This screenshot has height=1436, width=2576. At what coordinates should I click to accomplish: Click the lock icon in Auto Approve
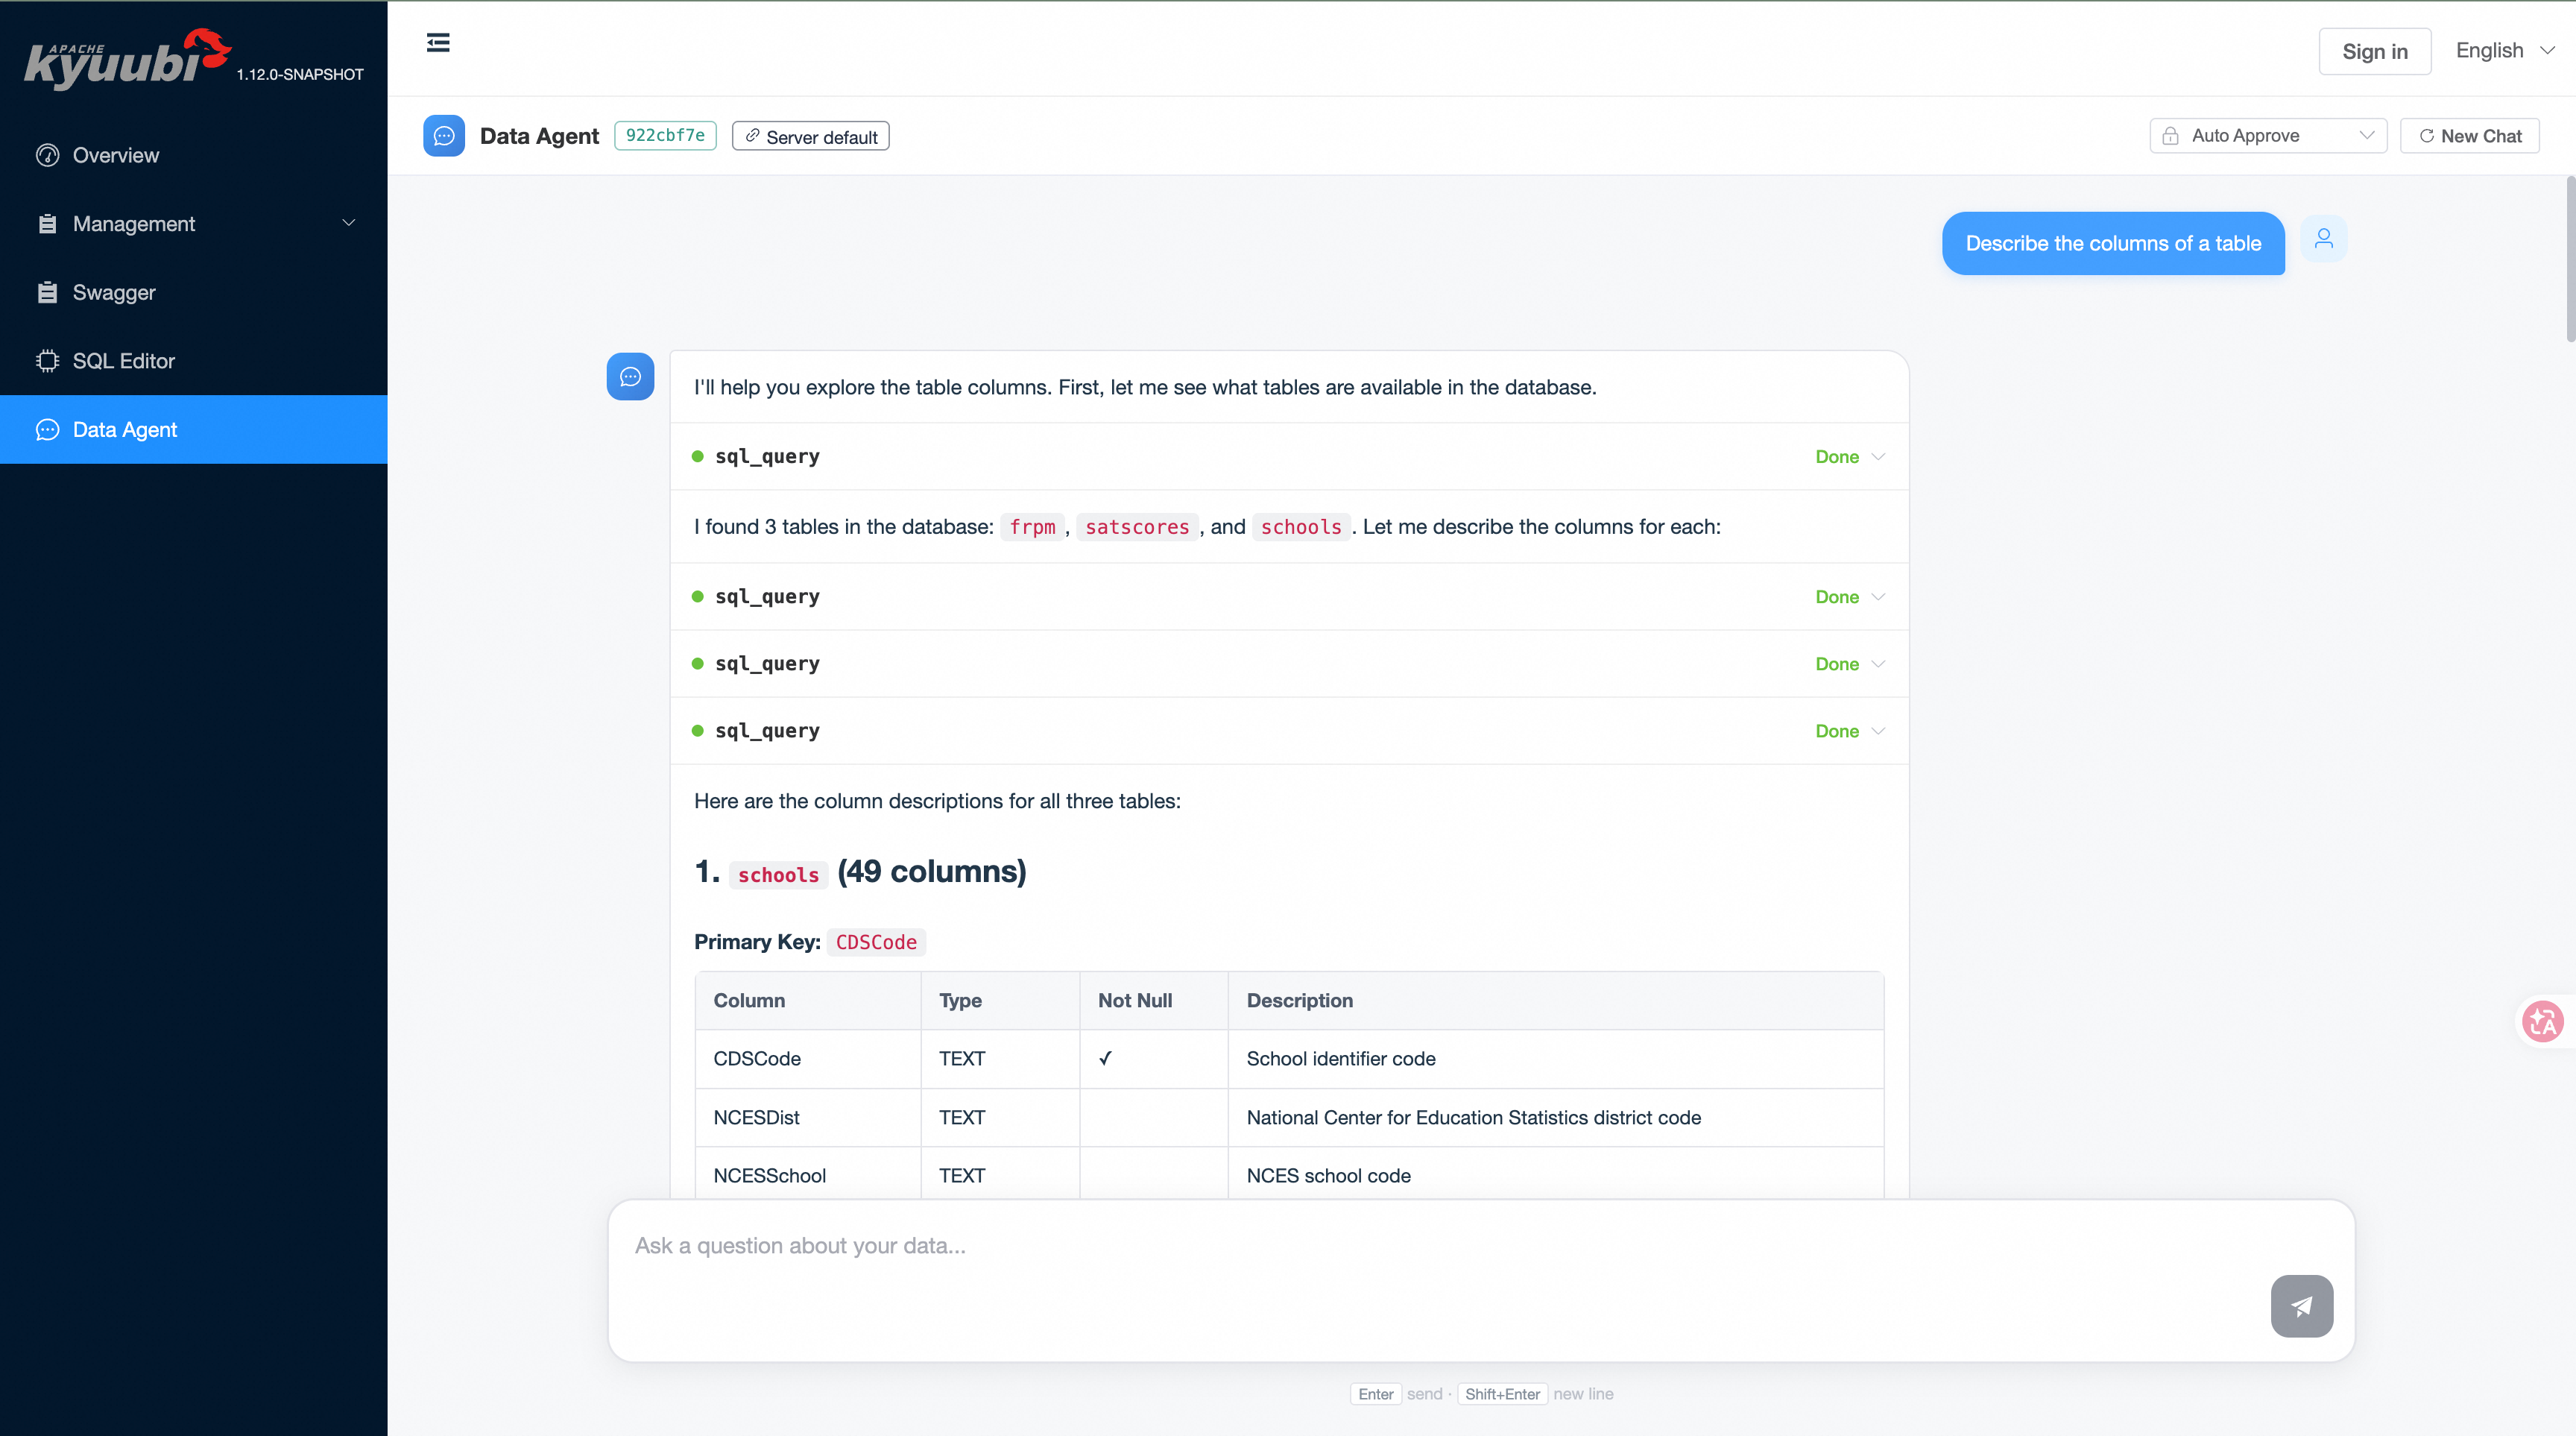pos(2170,135)
